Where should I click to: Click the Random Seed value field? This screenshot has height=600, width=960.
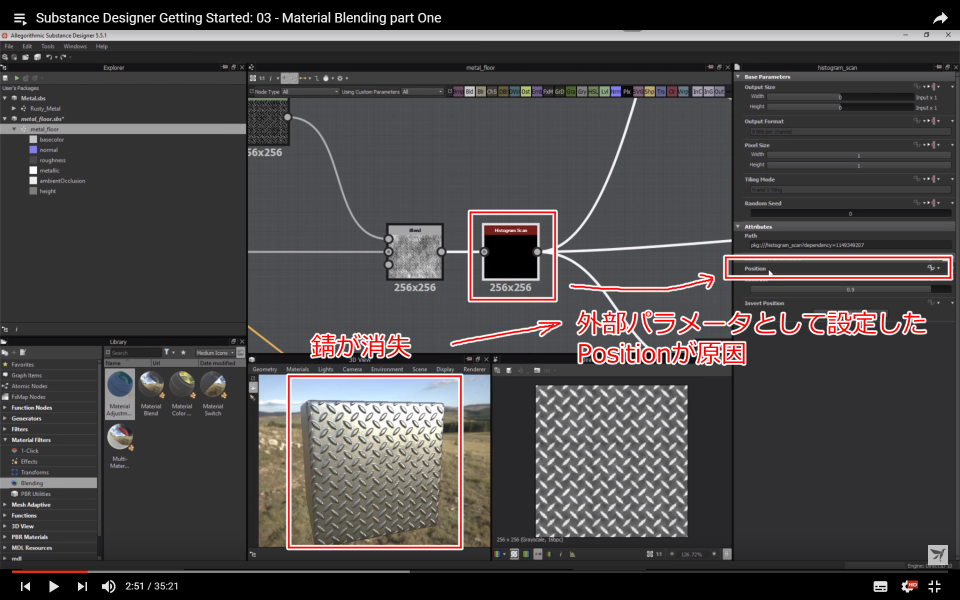pos(850,214)
